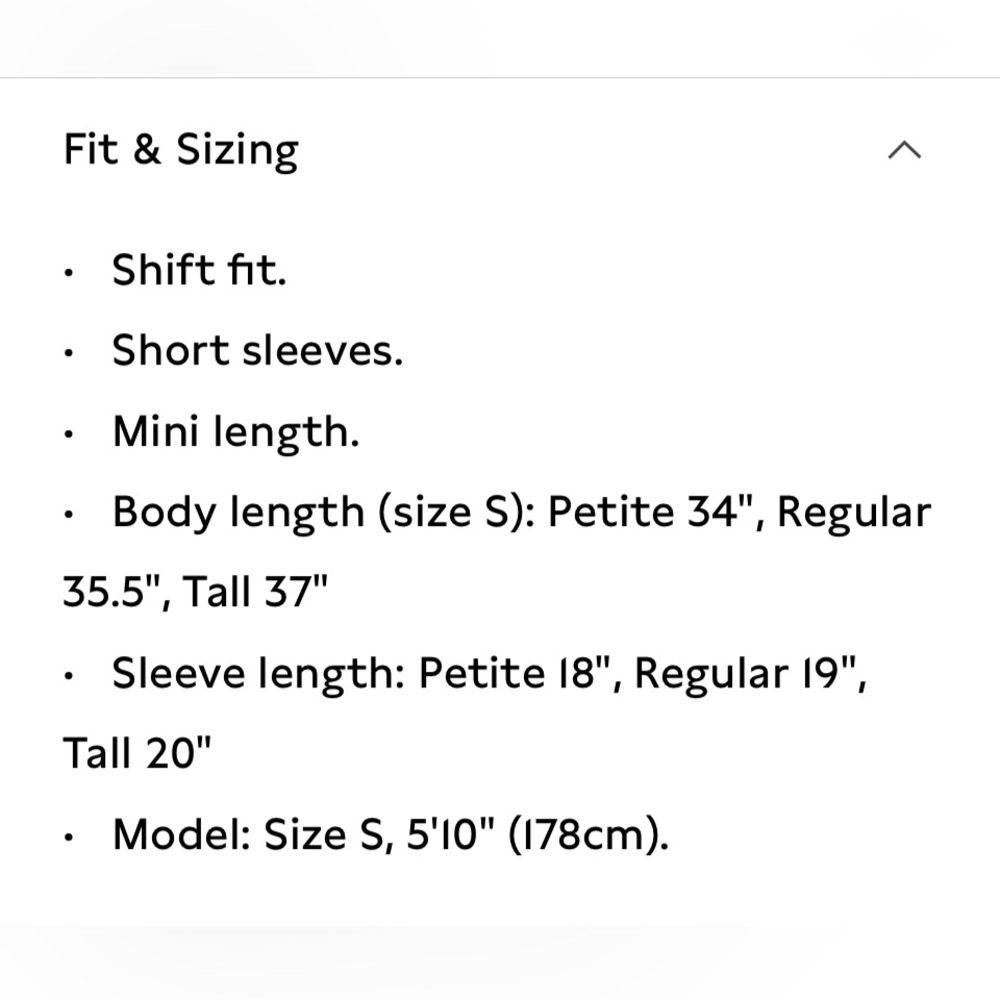Collapse the Fit & Sizing section chevron
This screenshot has width=1000, height=1000.
click(x=904, y=151)
